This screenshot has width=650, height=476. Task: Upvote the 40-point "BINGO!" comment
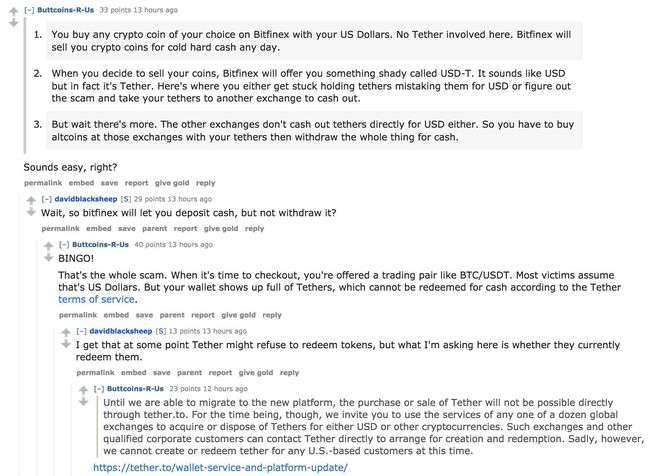click(48, 244)
